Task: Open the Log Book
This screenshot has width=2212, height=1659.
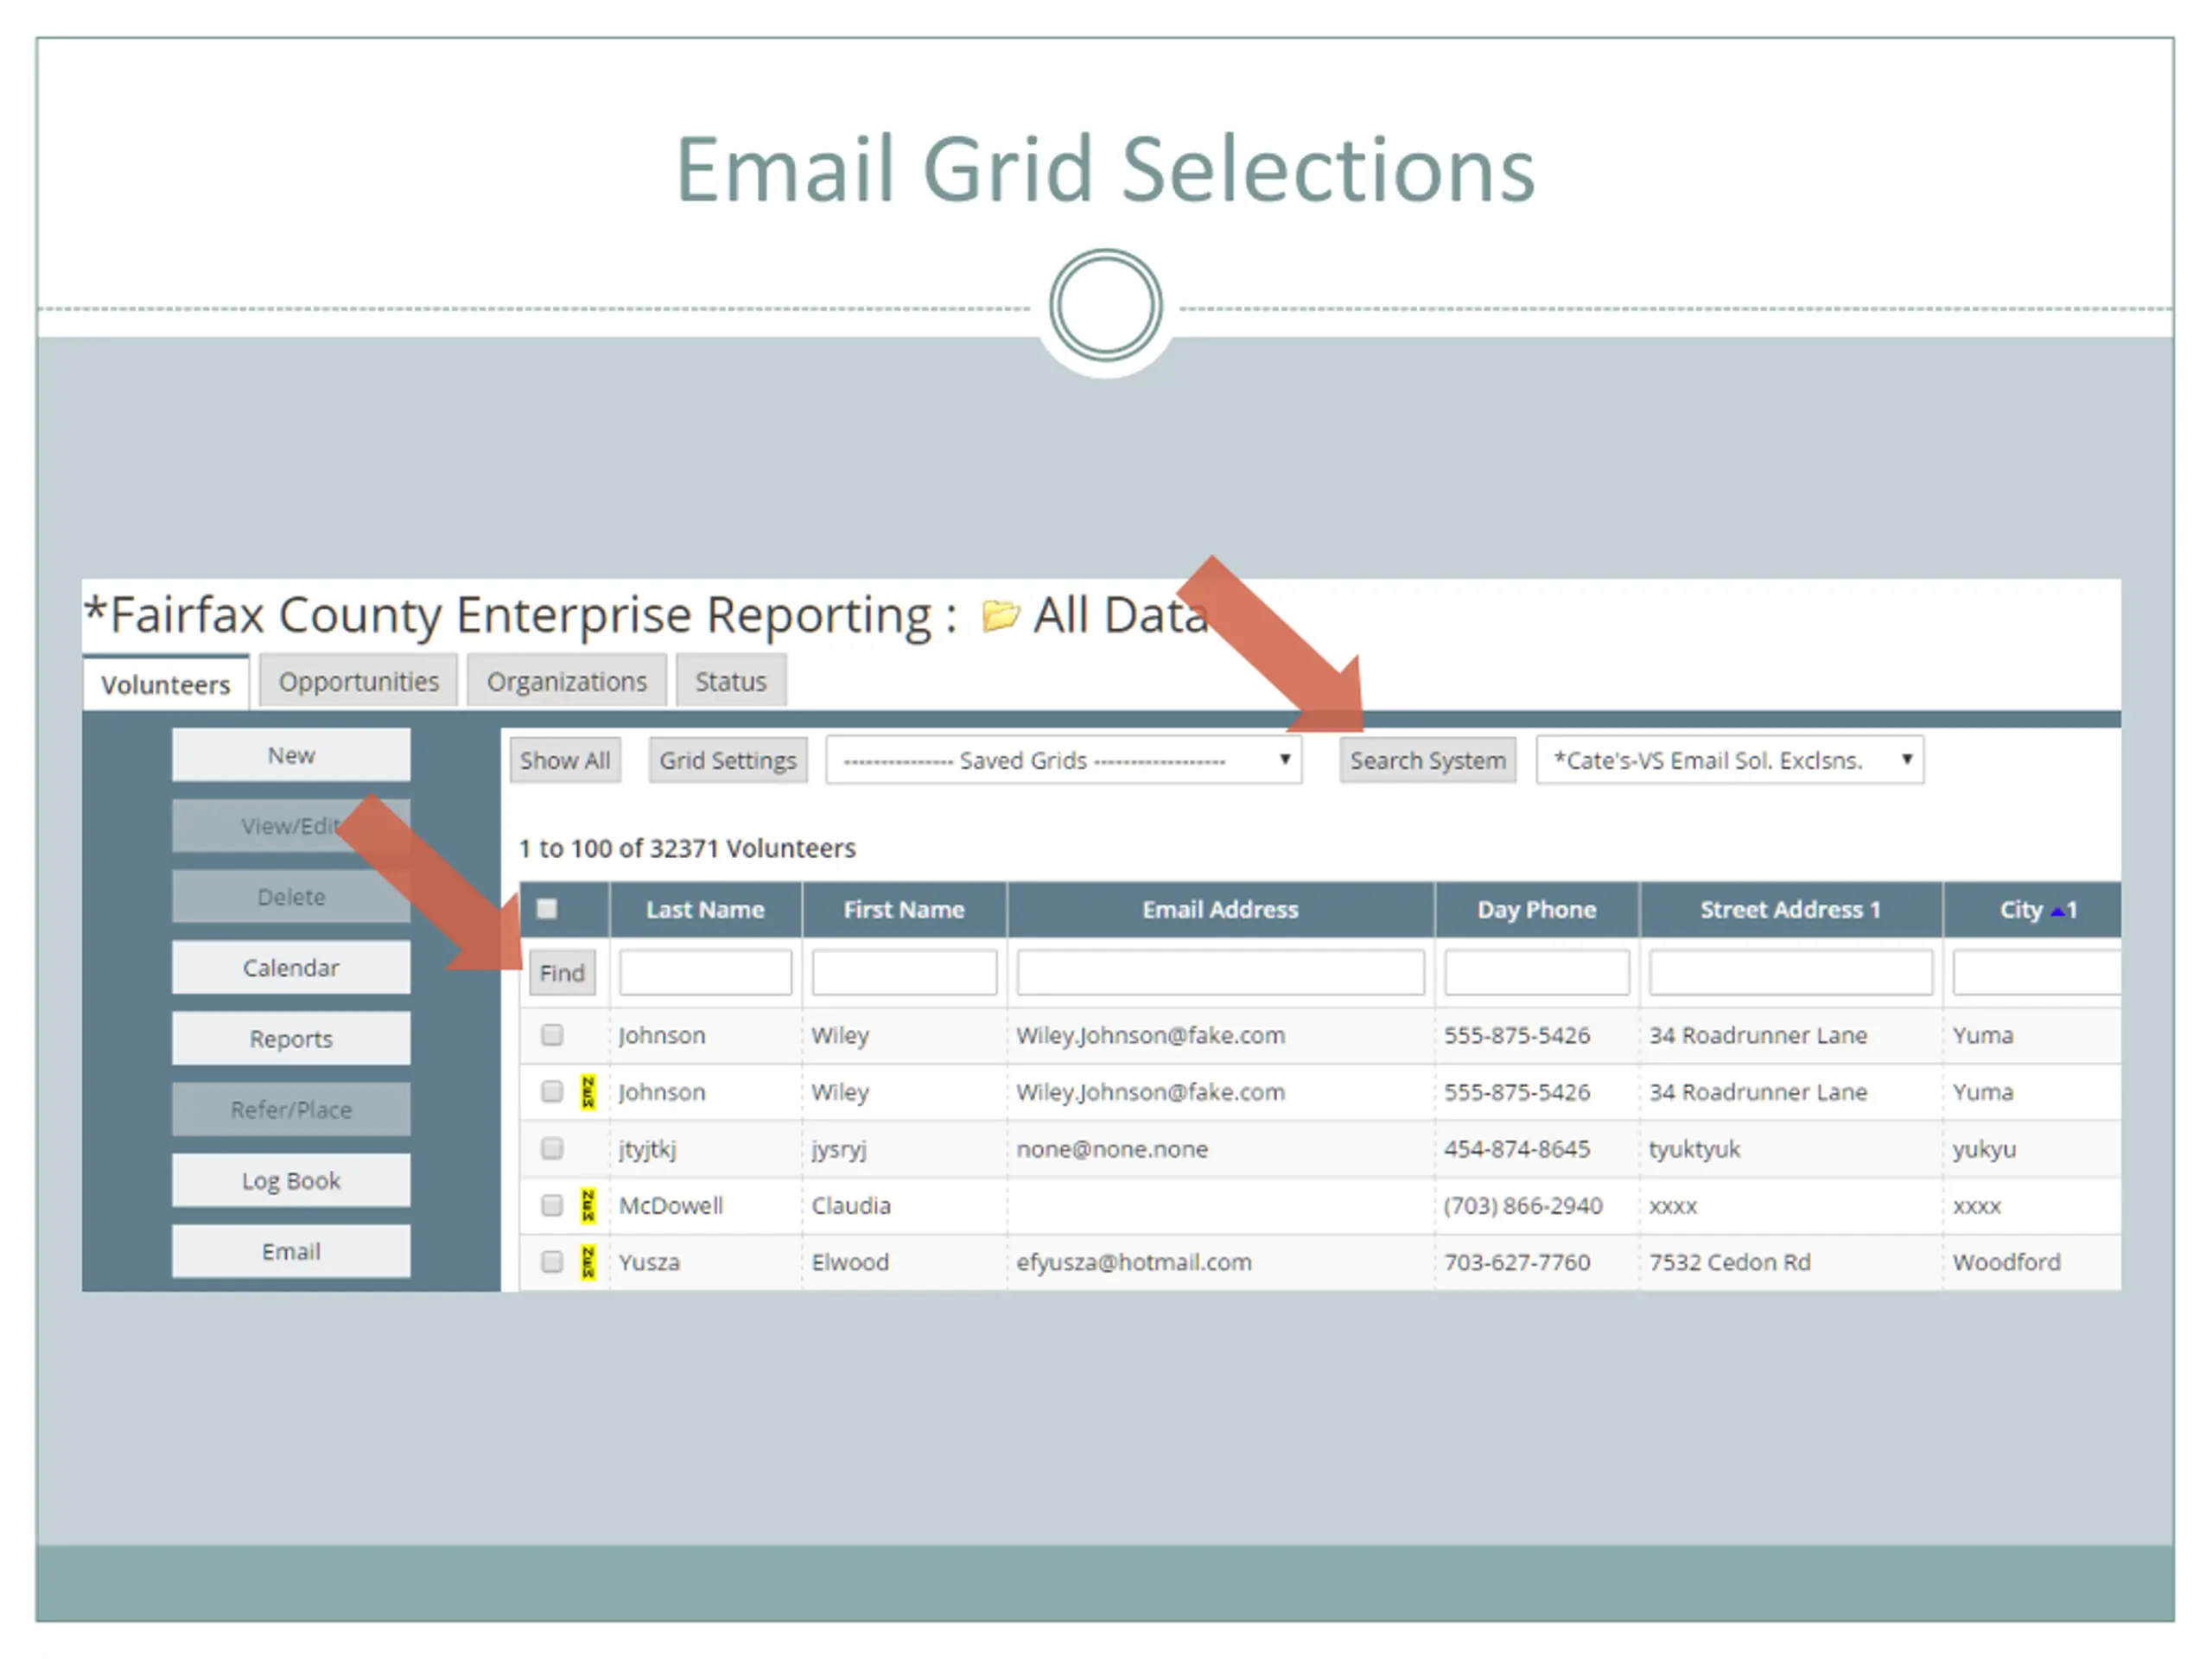Action: tap(291, 1181)
